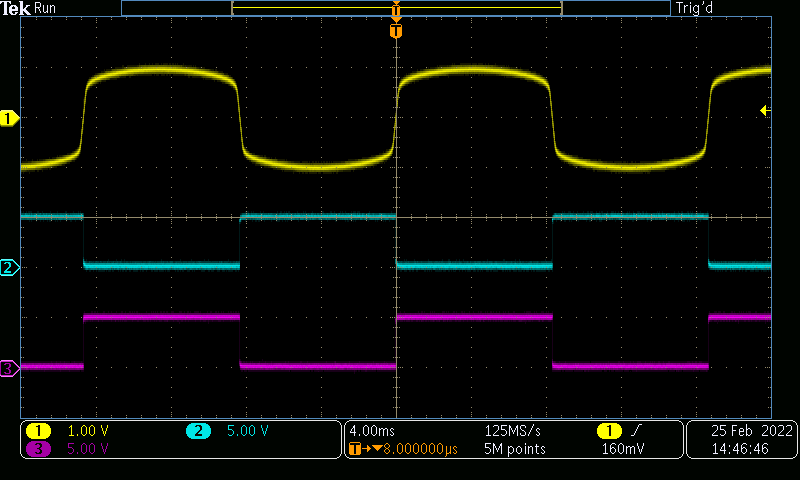The width and height of the screenshot is (800, 480).
Task: Click the Tek logo
Action: coord(17,8)
